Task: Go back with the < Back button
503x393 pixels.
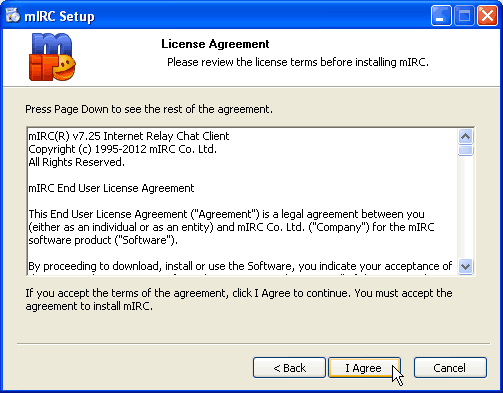Action: (289, 368)
